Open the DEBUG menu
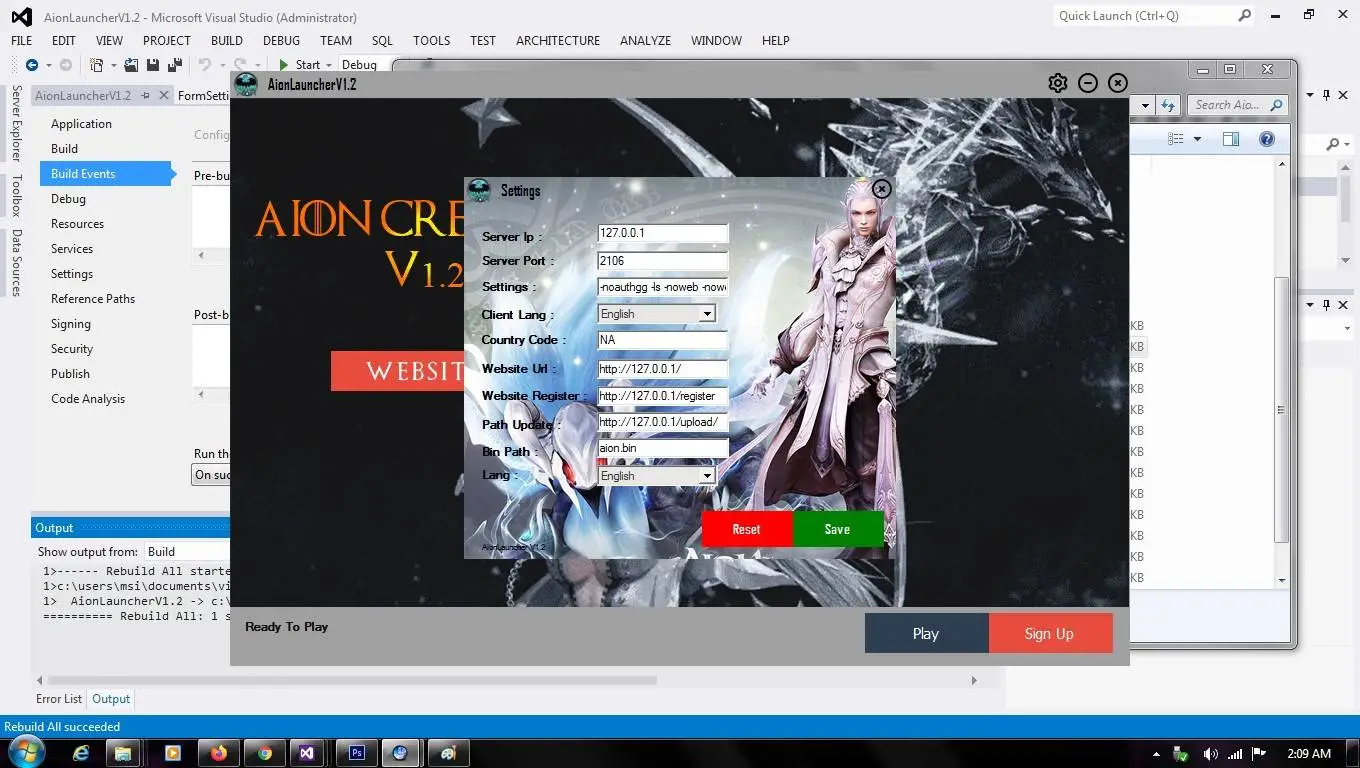Viewport: 1360px width, 768px height. coord(281,41)
